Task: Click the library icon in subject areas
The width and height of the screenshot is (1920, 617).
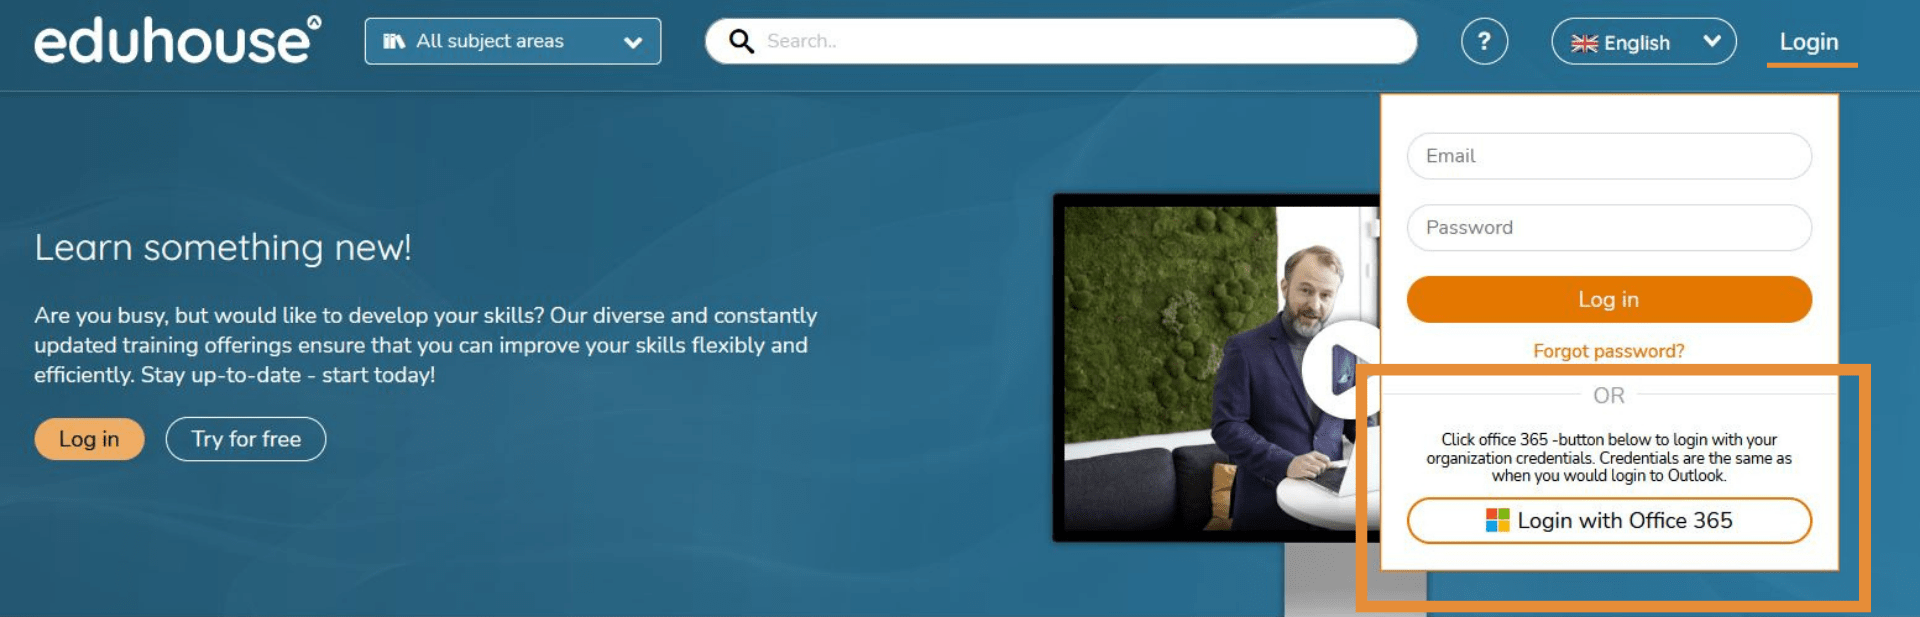Action: click(394, 41)
